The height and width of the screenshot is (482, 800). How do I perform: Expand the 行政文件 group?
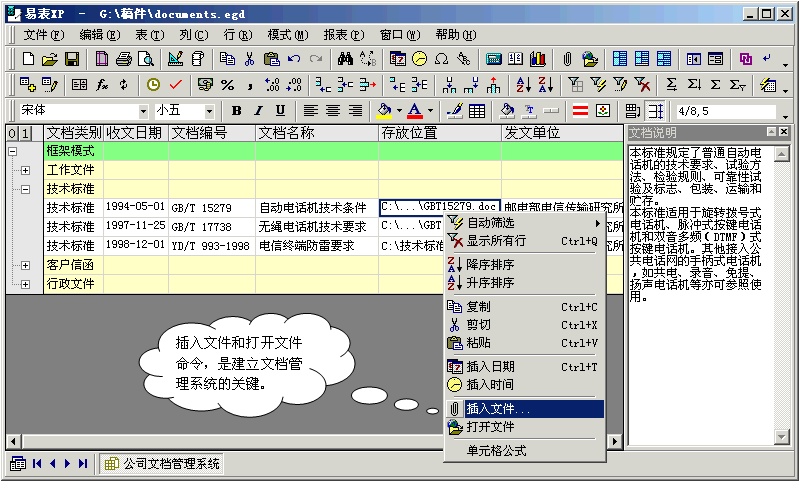click(x=25, y=284)
